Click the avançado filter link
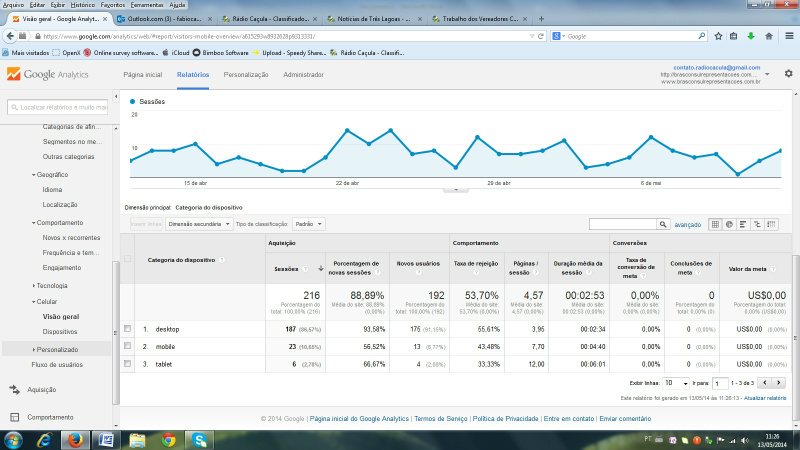This screenshot has width=800, height=450. [688, 224]
